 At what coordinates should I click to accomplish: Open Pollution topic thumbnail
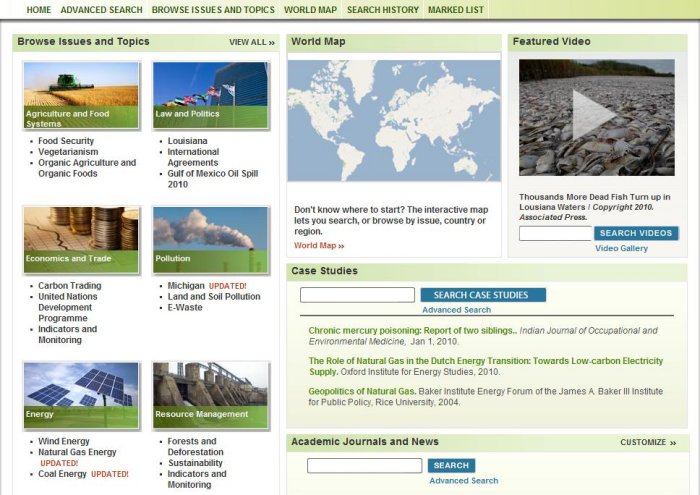(x=210, y=240)
